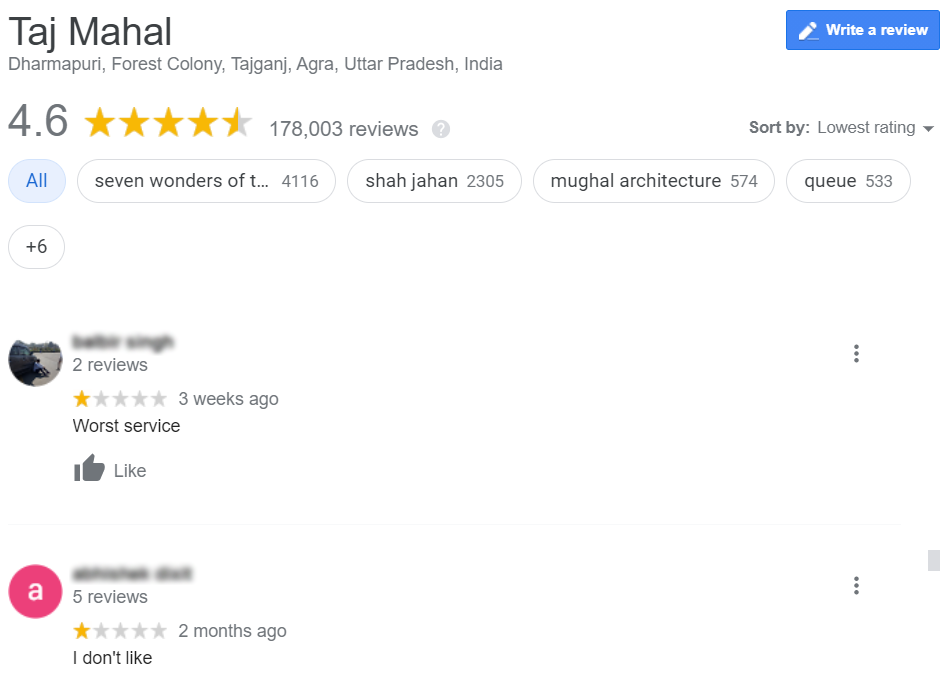Click the second reviewer's blurred name

click(132, 573)
